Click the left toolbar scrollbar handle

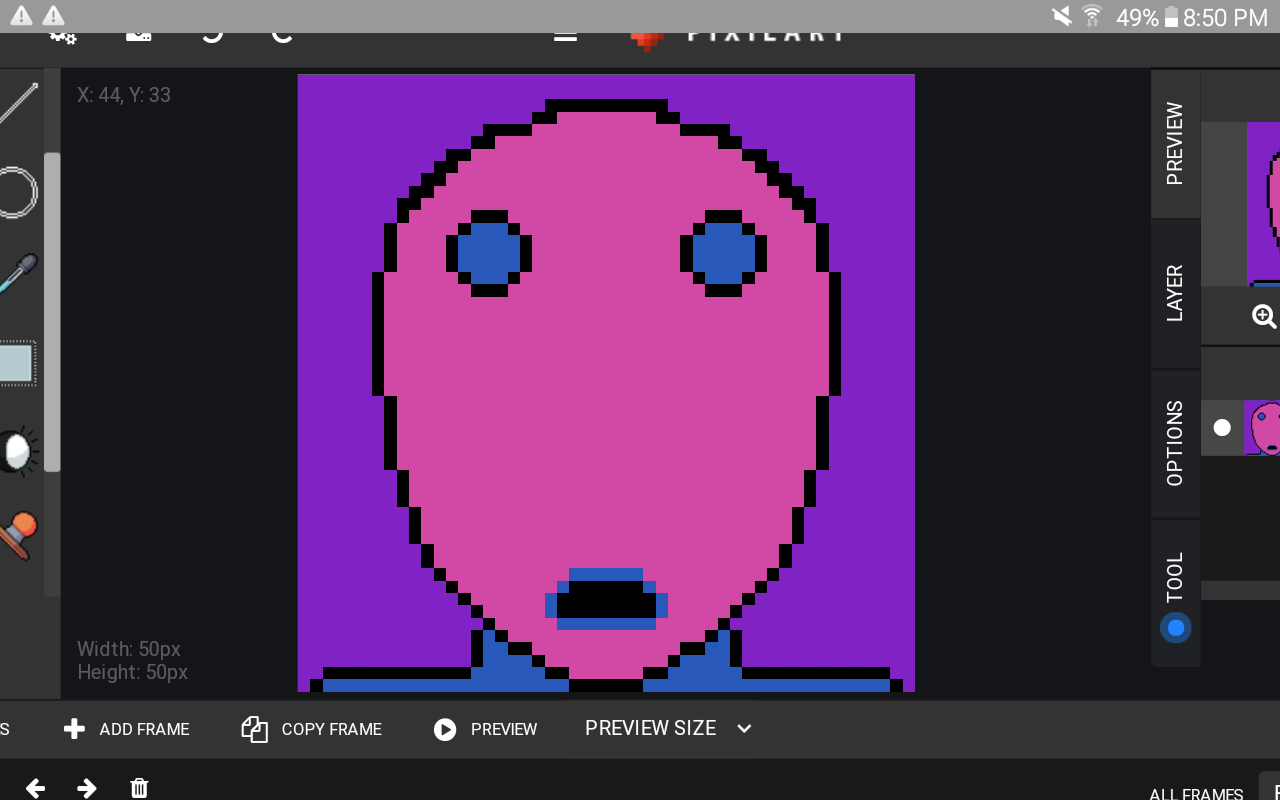(x=52, y=312)
